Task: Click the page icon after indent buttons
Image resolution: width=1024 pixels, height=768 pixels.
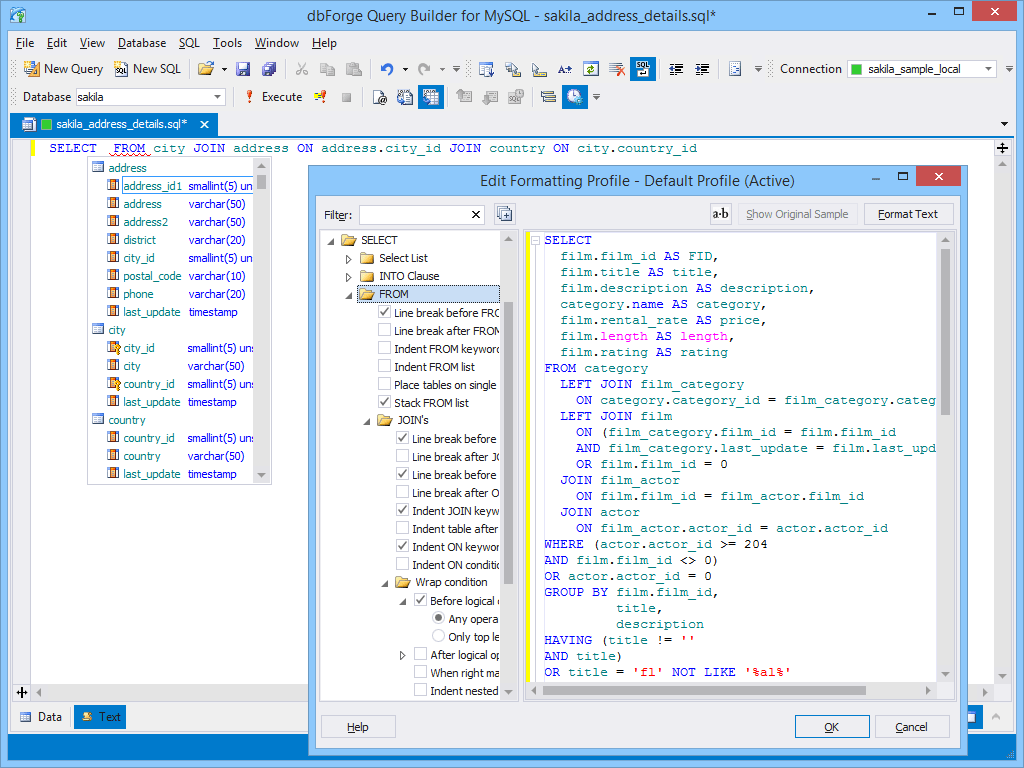Action: (735, 69)
